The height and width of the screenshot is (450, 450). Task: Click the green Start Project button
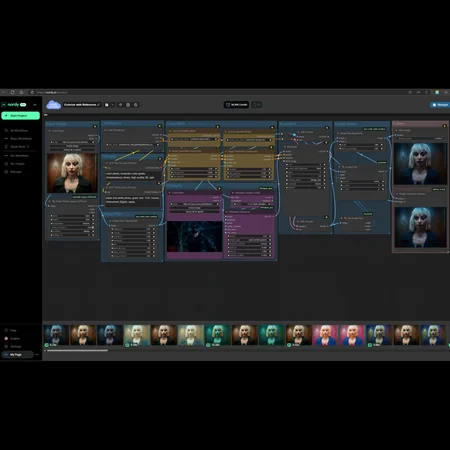(20, 116)
